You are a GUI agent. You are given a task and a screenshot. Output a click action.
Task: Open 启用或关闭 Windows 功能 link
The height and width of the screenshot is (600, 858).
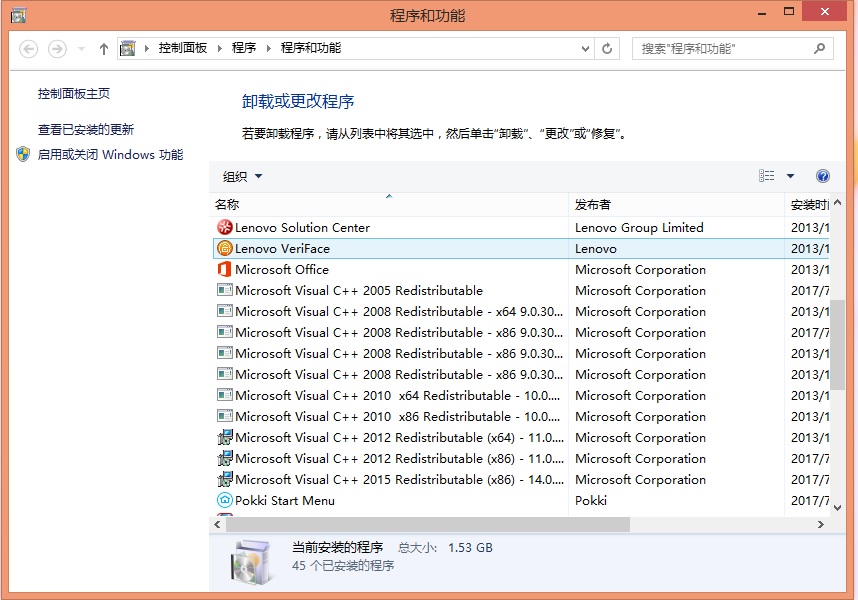[x=110, y=155]
